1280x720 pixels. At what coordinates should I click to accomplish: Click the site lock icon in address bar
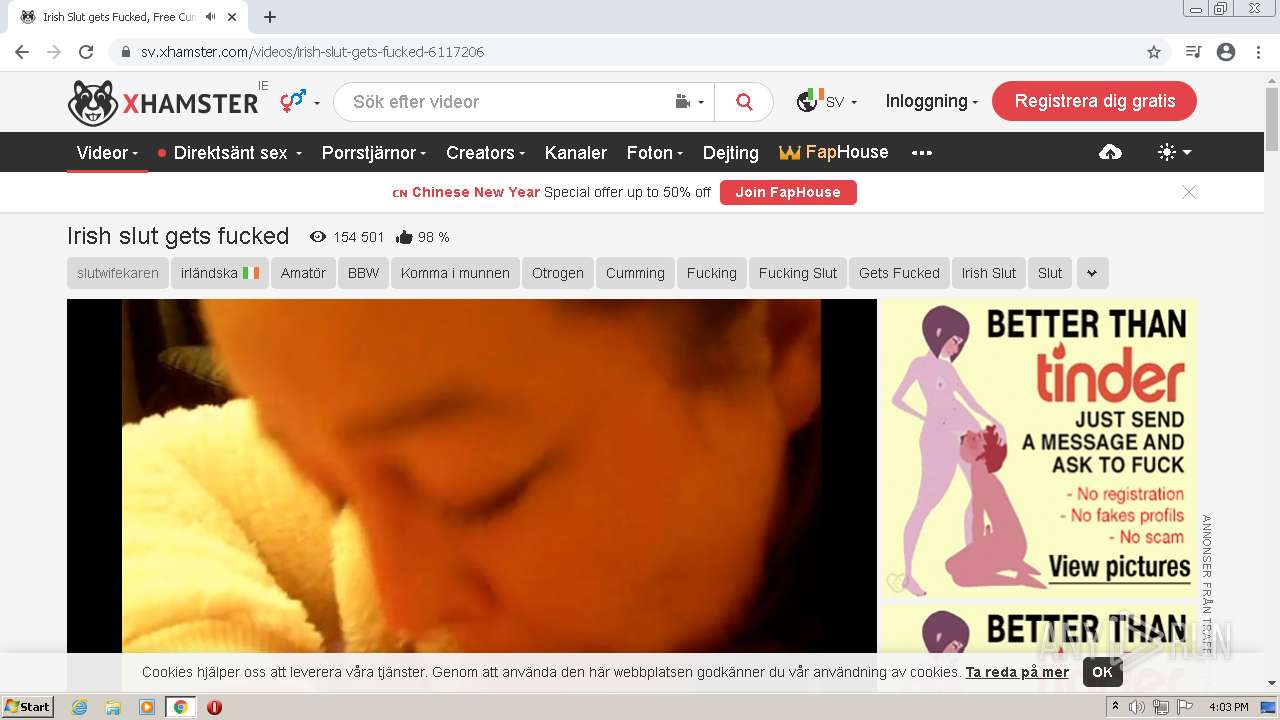tap(125, 52)
